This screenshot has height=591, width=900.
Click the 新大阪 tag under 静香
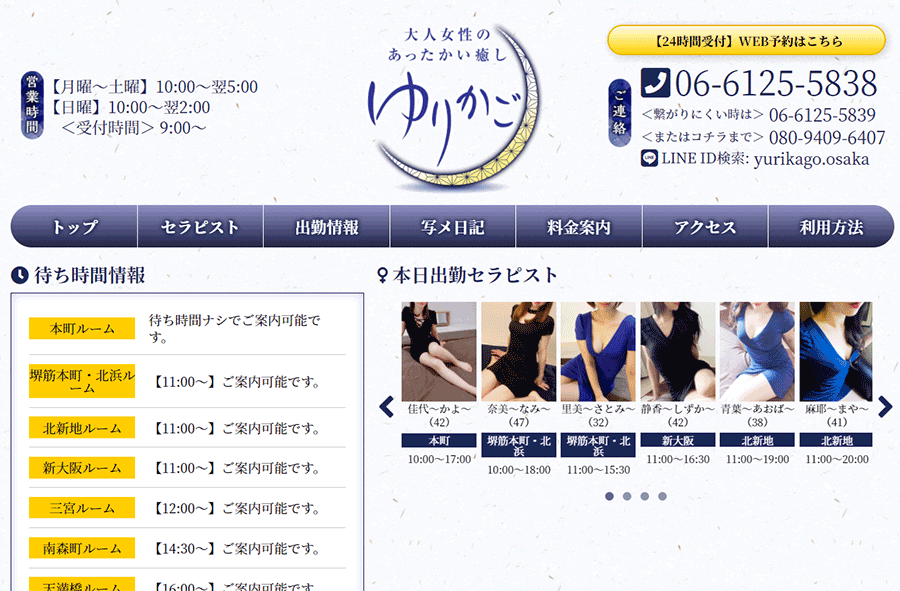(678, 441)
